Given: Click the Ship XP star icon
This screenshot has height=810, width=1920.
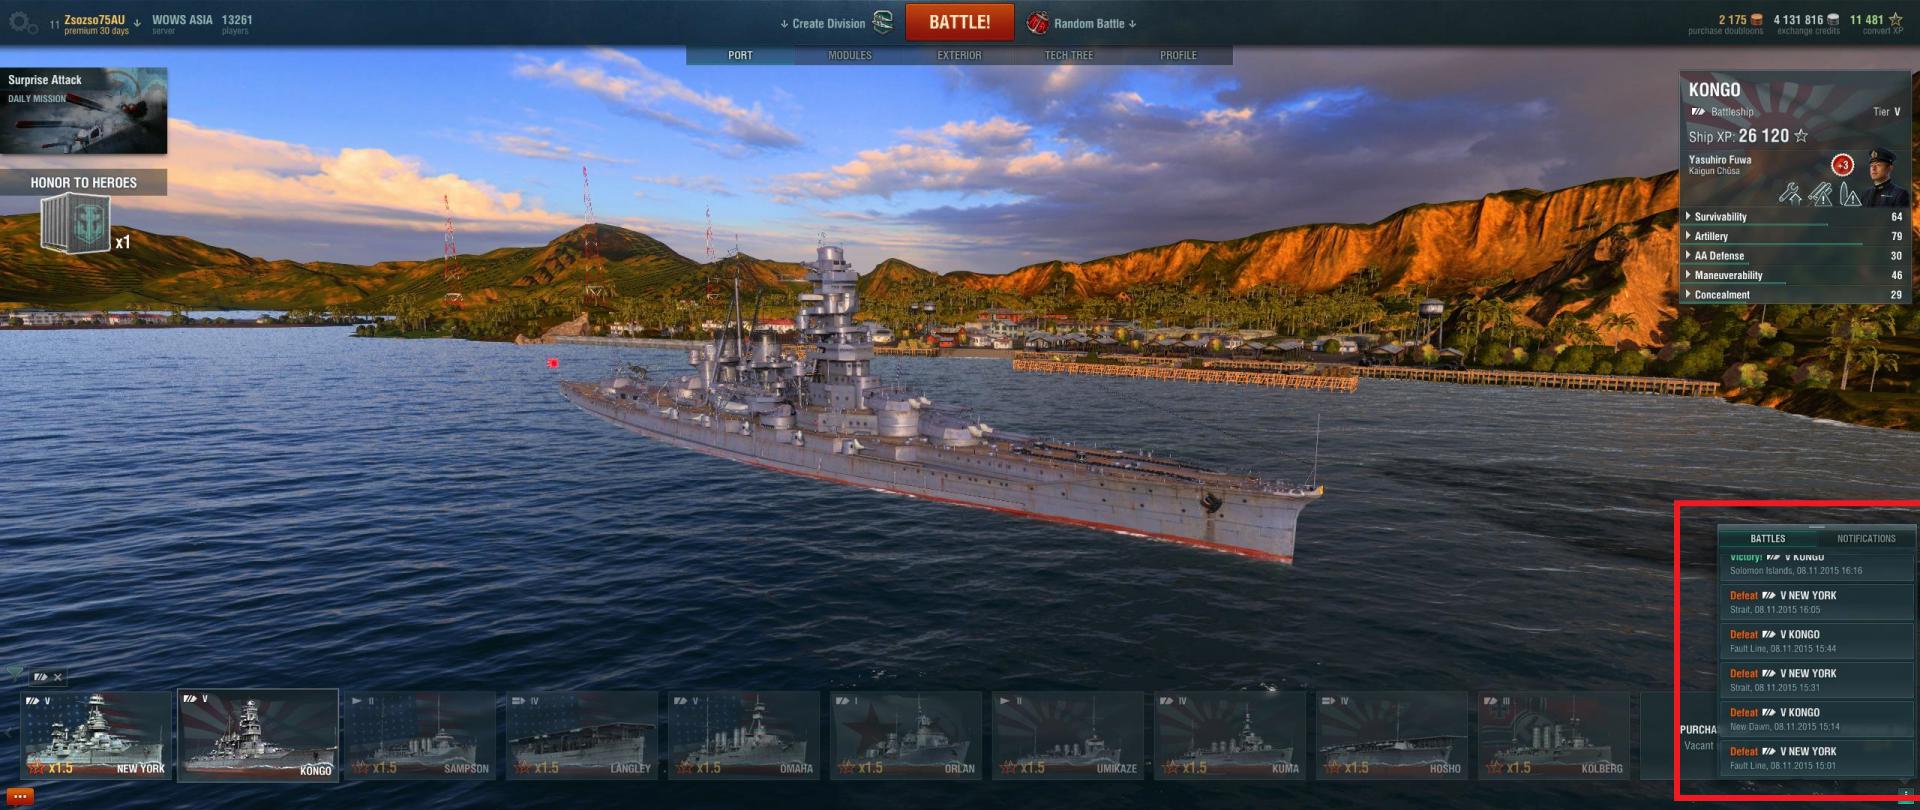Looking at the screenshot, I should pos(1801,136).
